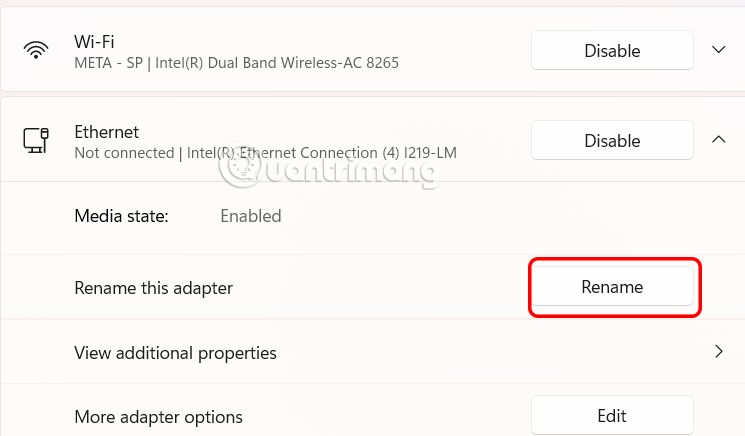This screenshot has height=436, width=745.
Task: Expand the Wi-Fi adapter details chevron
Action: pos(718,50)
